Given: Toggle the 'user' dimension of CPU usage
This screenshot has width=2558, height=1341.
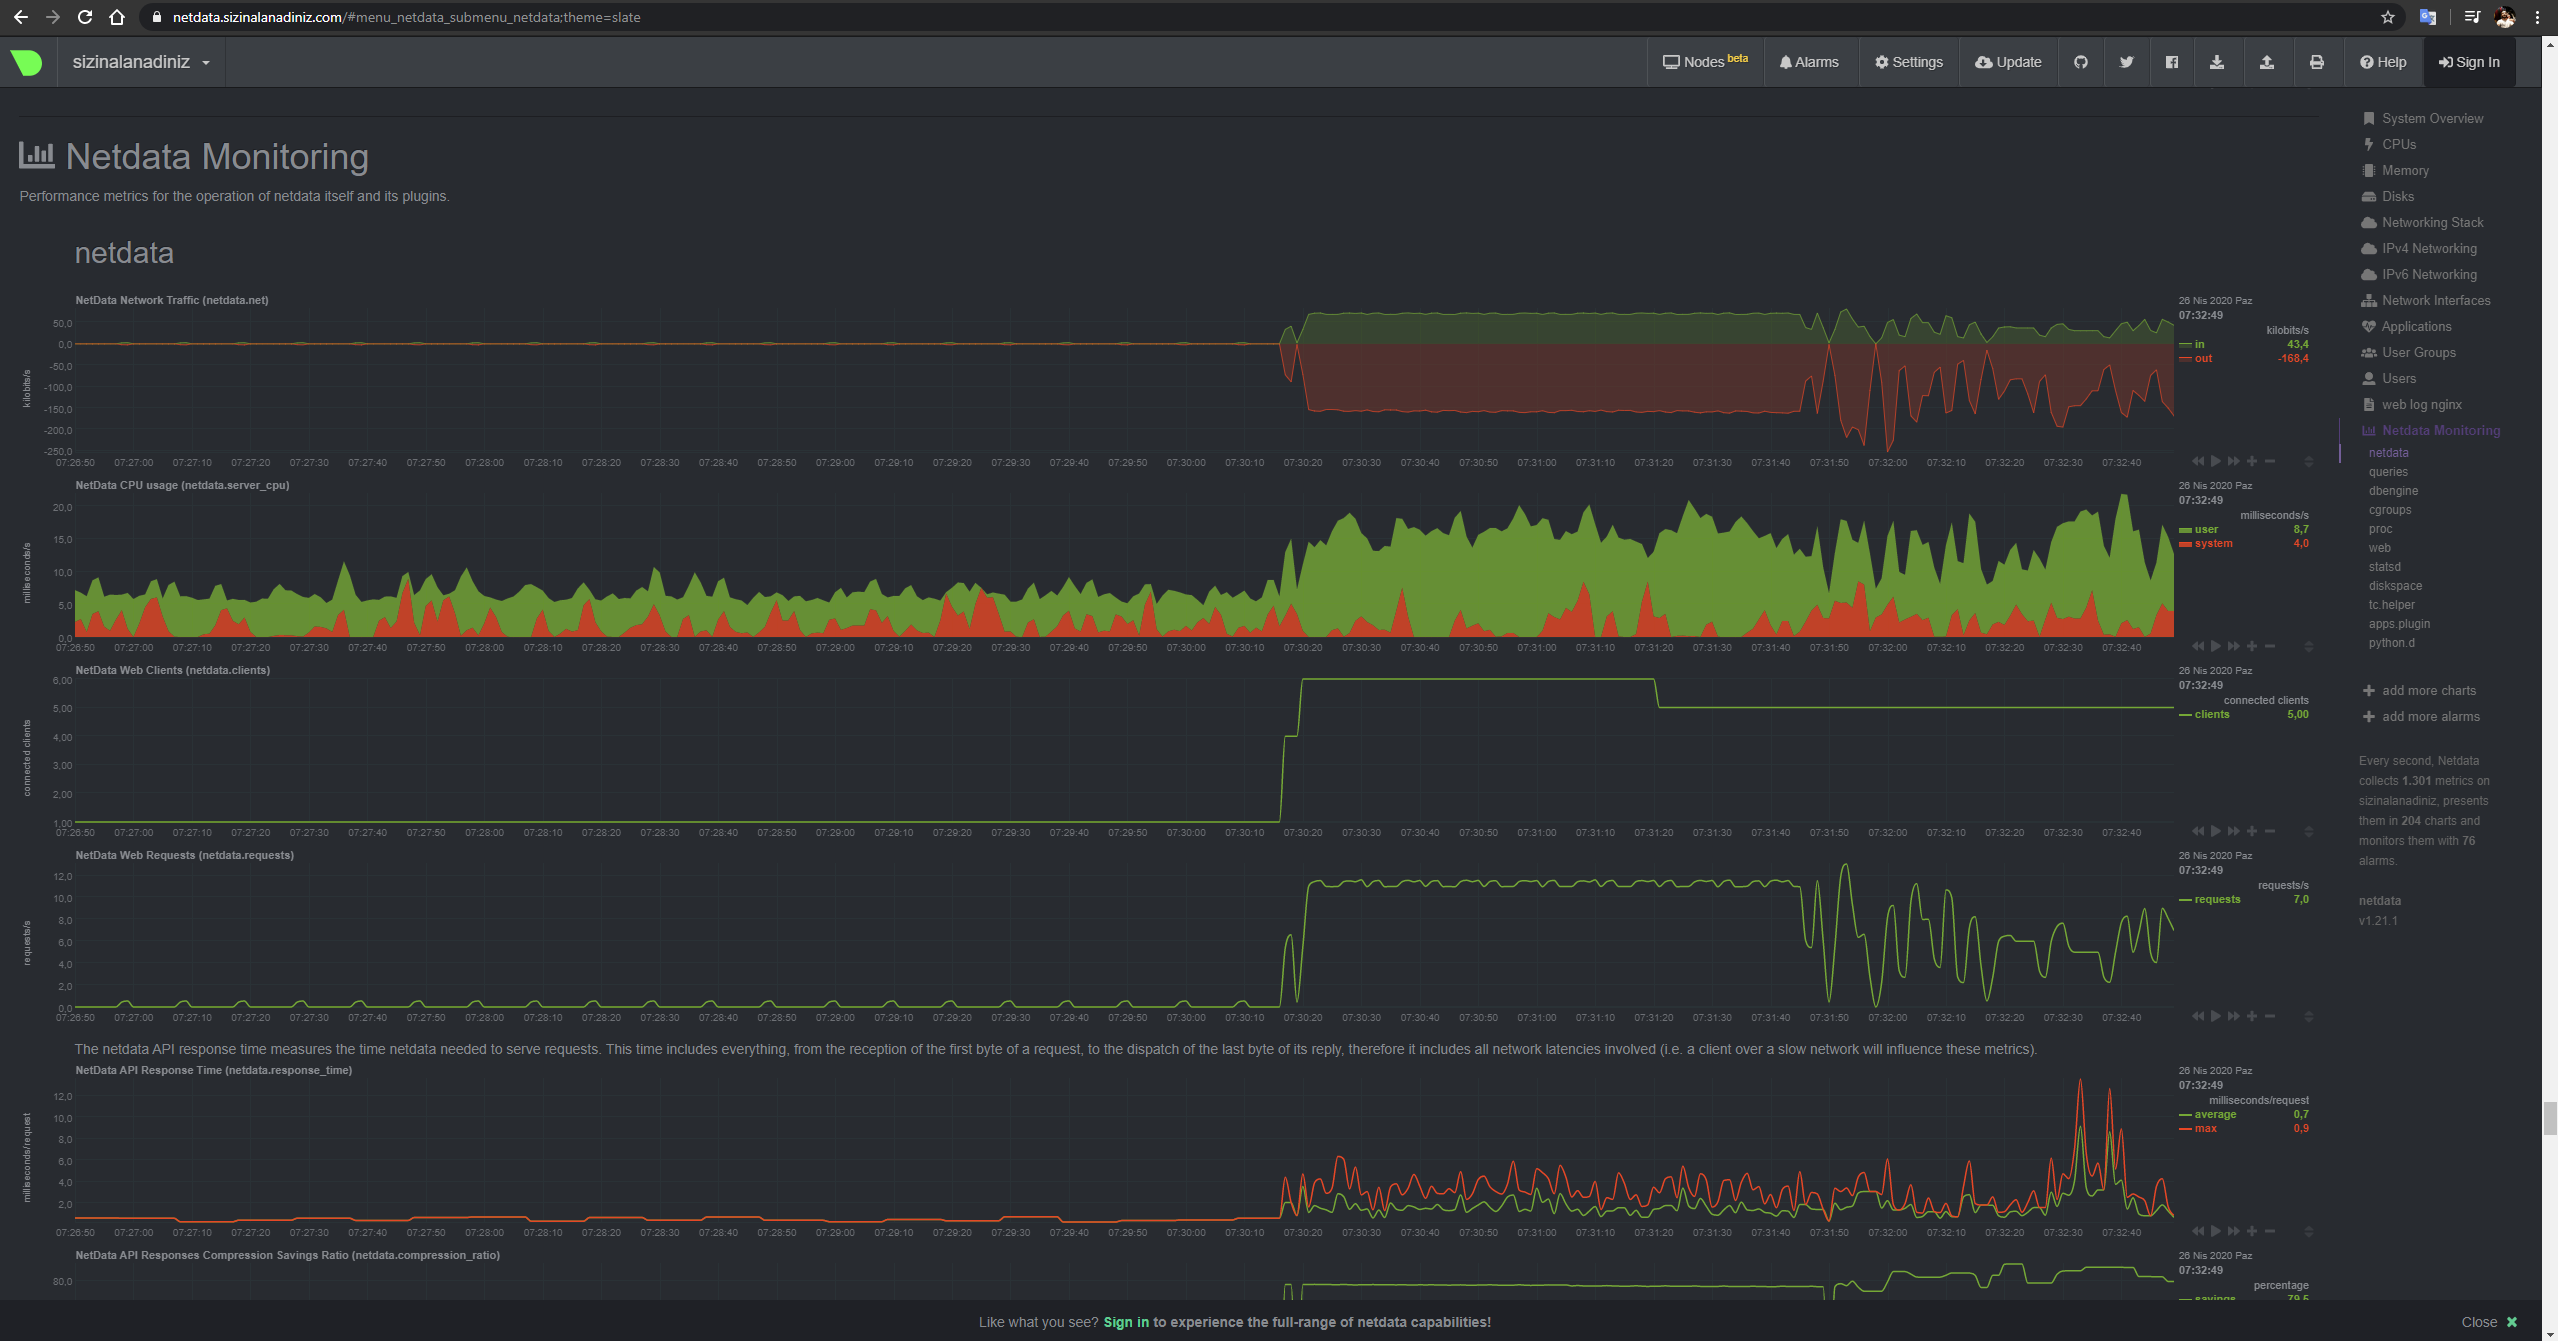Looking at the screenshot, I should point(2206,529).
